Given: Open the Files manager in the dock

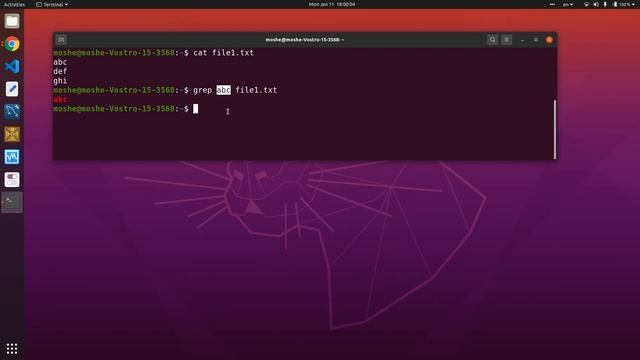Looking at the screenshot, I should [12, 21].
